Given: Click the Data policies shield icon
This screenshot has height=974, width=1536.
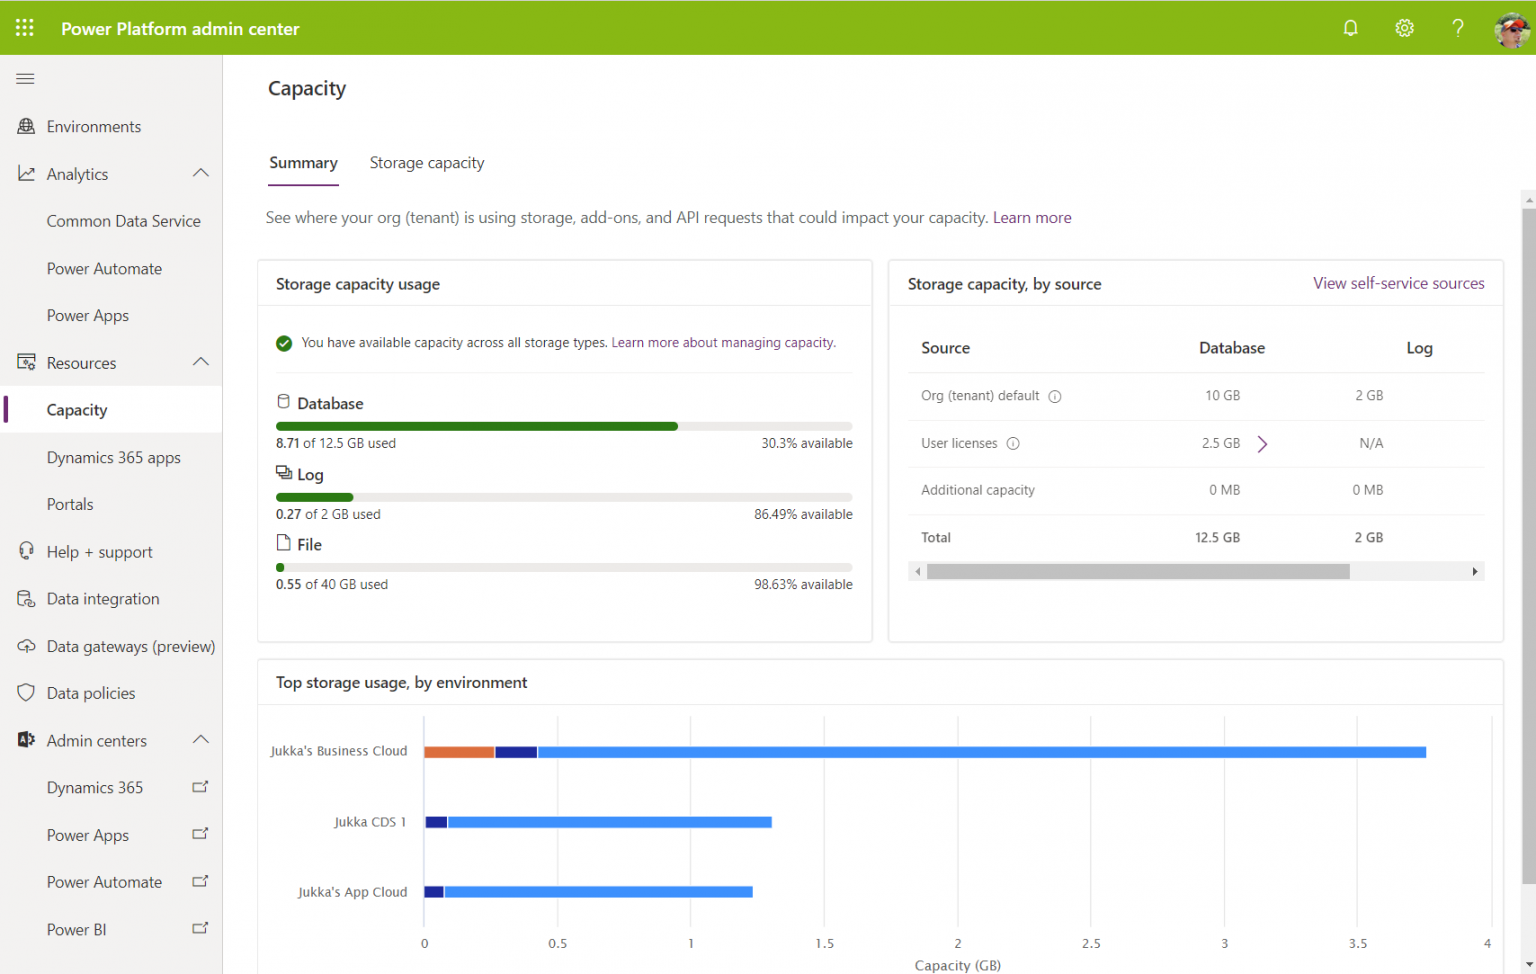Looking at the screenshot, I should pos(26,692).
